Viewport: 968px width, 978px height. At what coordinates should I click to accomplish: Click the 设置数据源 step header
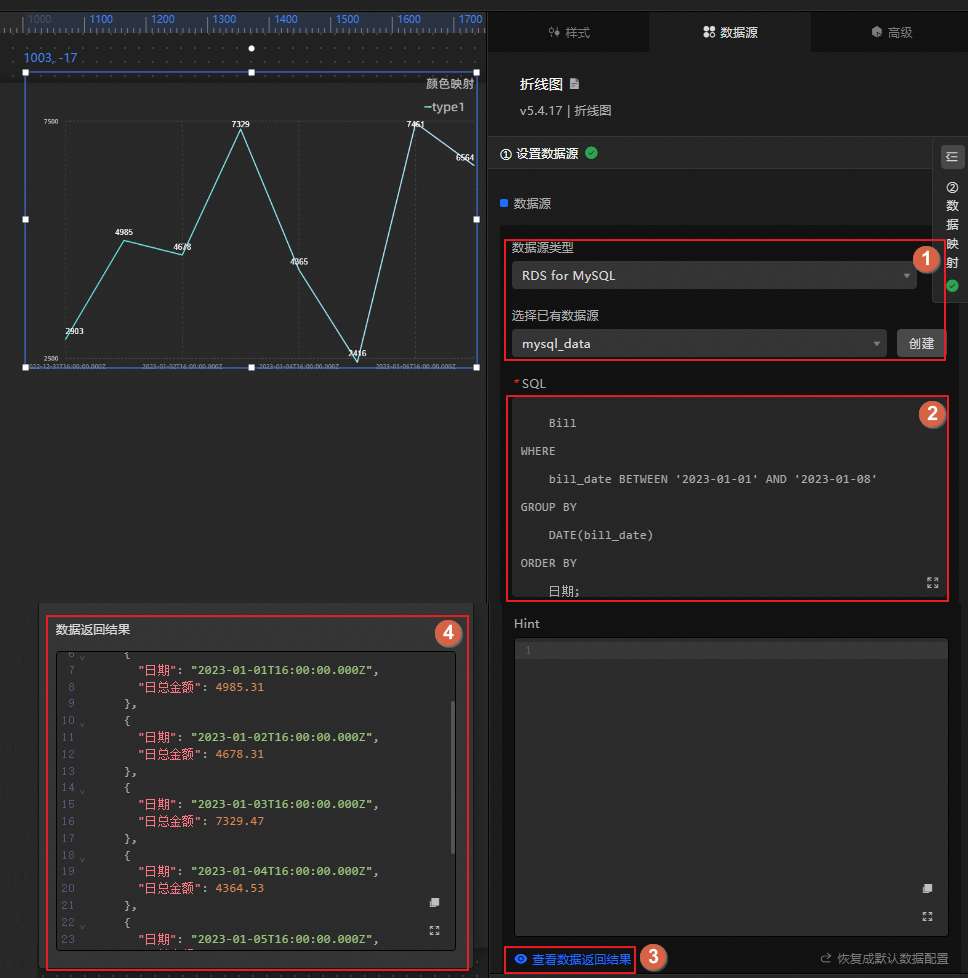click(540, 153)
